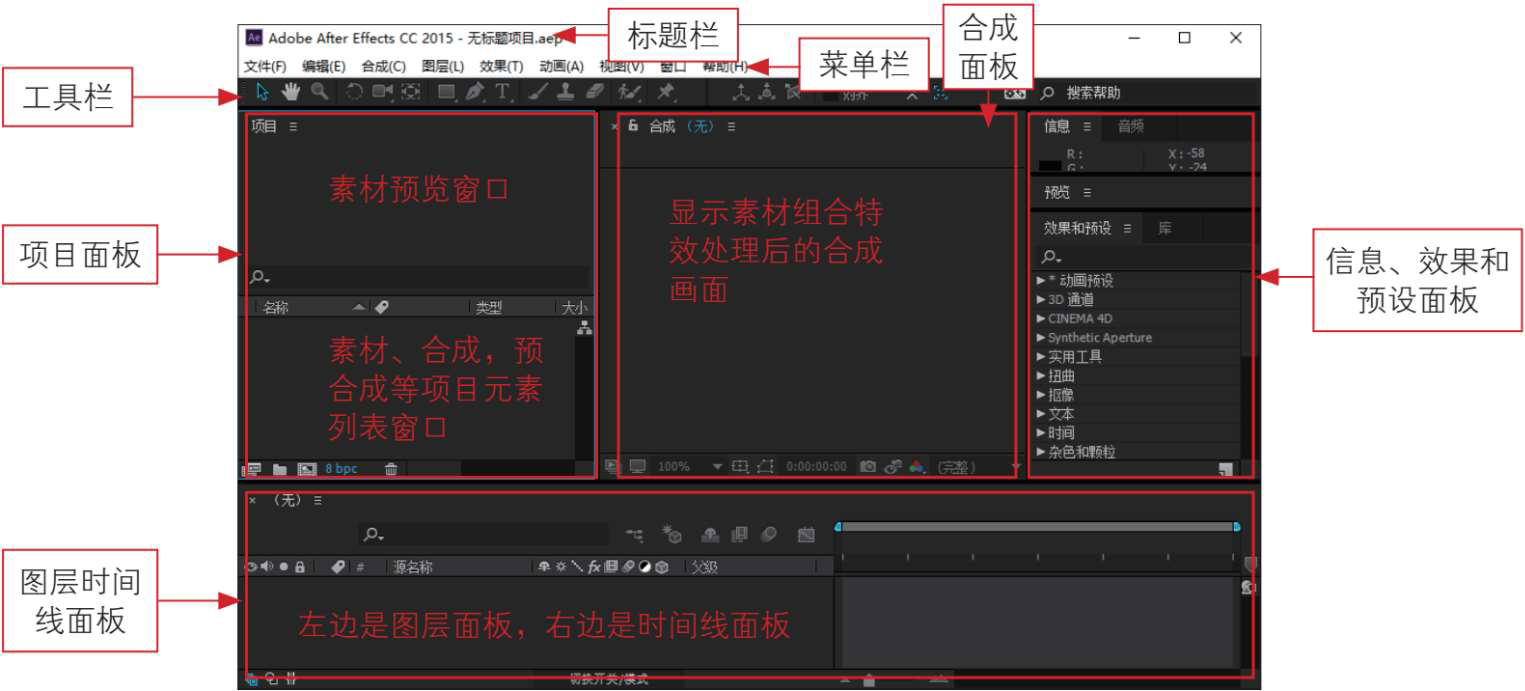
Task: Toggle the lock column header in timeline
Action: (x=300, y=567)
